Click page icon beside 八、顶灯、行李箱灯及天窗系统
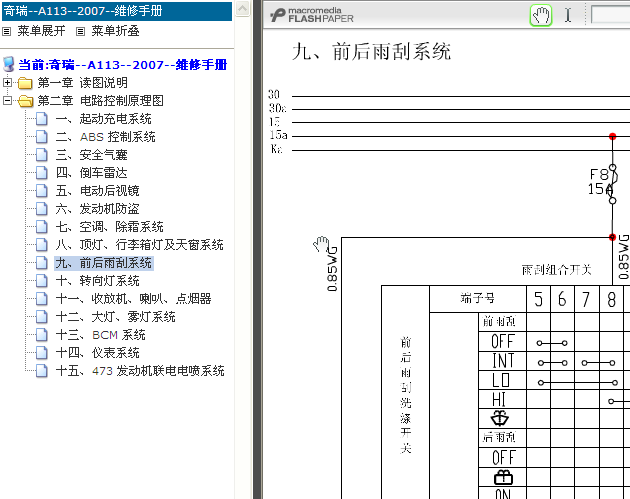630x499 pixels. 41,245
